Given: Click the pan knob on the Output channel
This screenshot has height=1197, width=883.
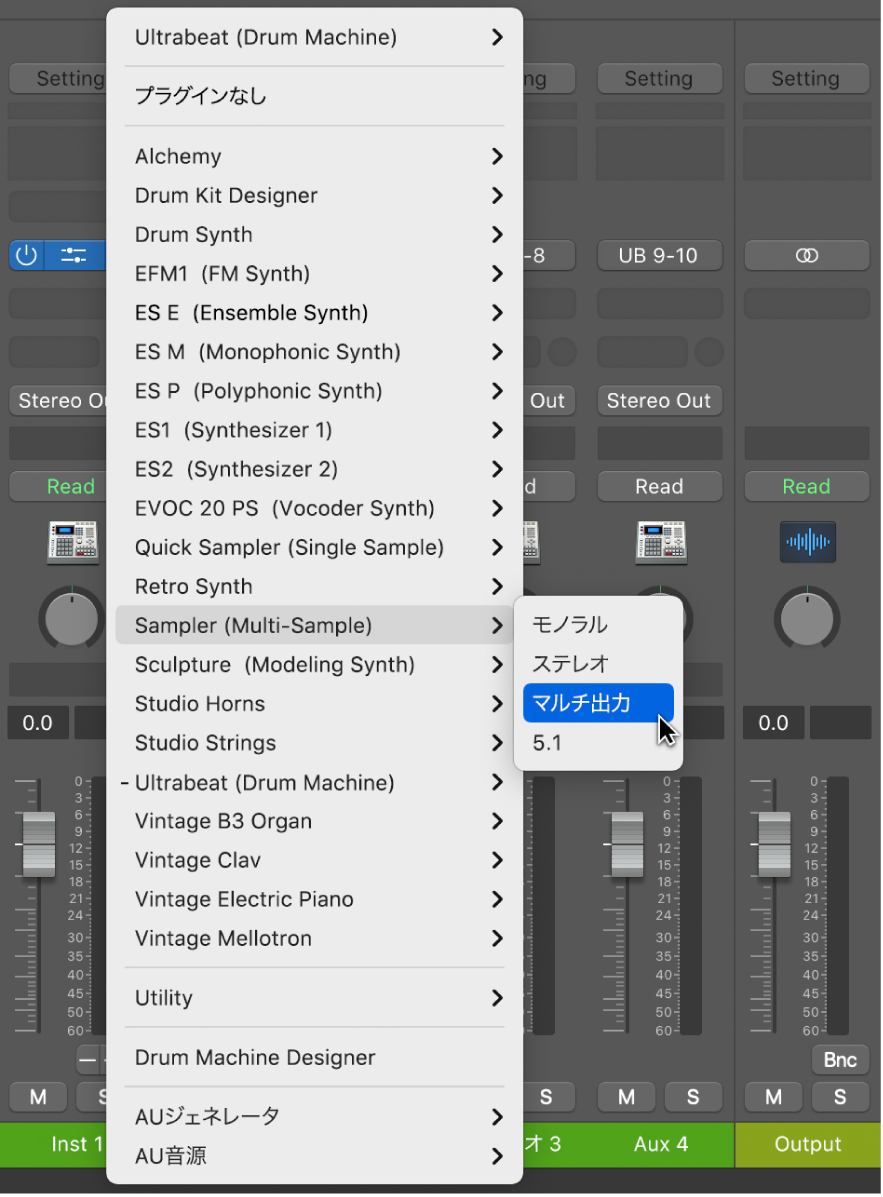Looking at the screenshot, I should click(x=807, y=618).
